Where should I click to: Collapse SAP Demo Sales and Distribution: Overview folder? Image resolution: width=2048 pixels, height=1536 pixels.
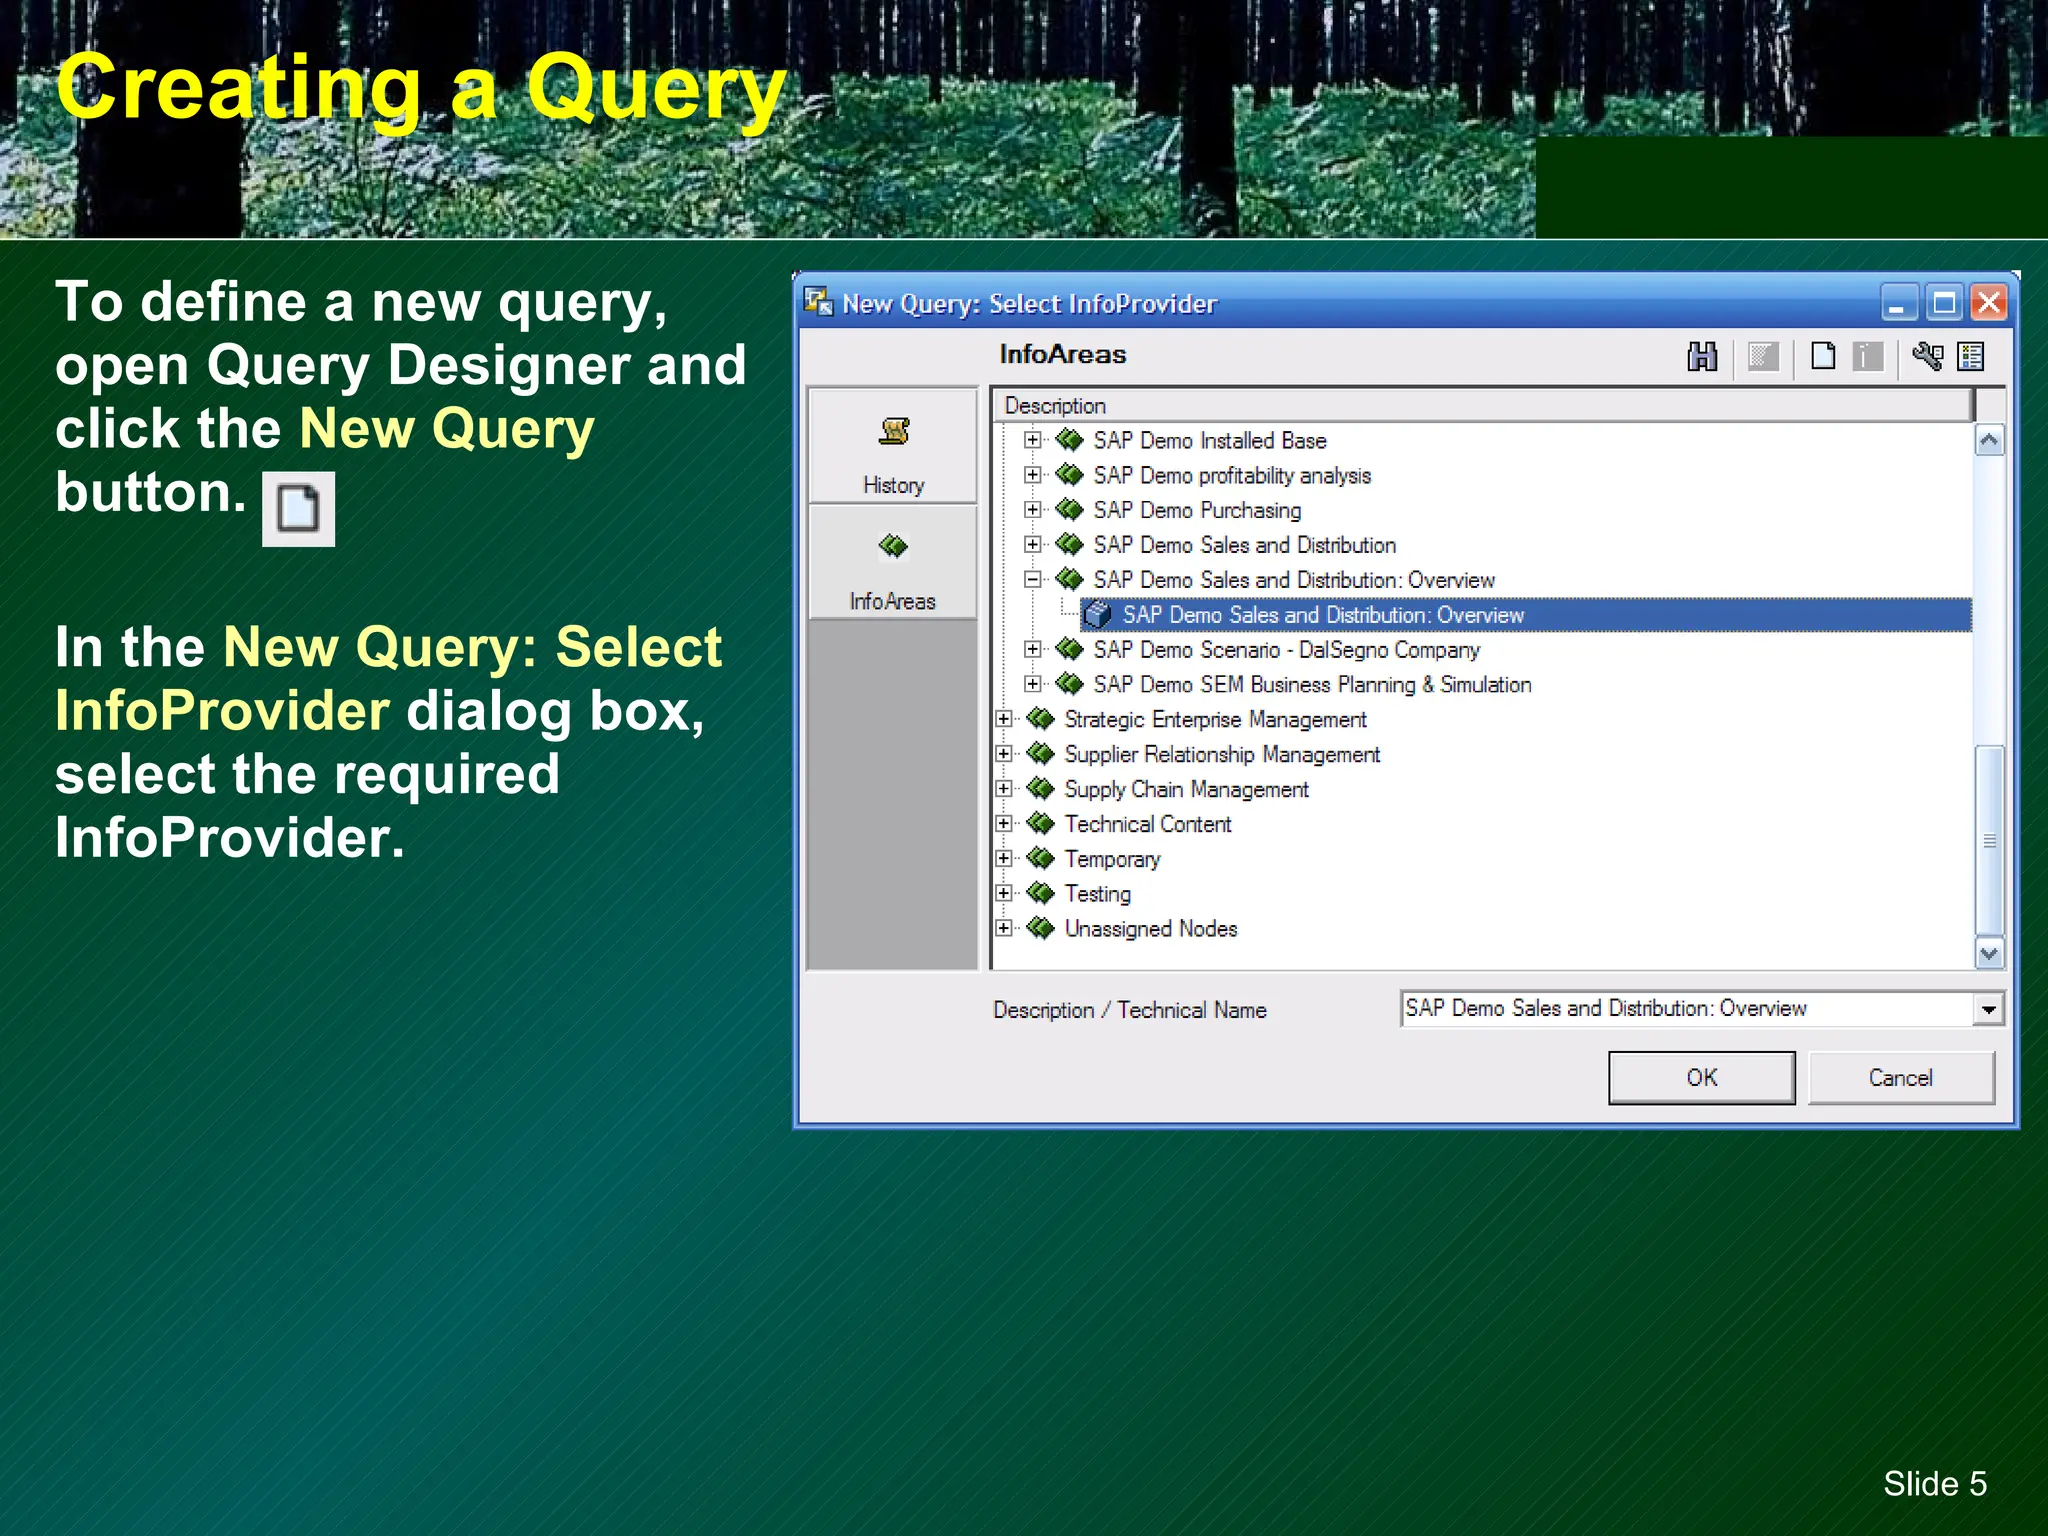(x=1033, y=580)
